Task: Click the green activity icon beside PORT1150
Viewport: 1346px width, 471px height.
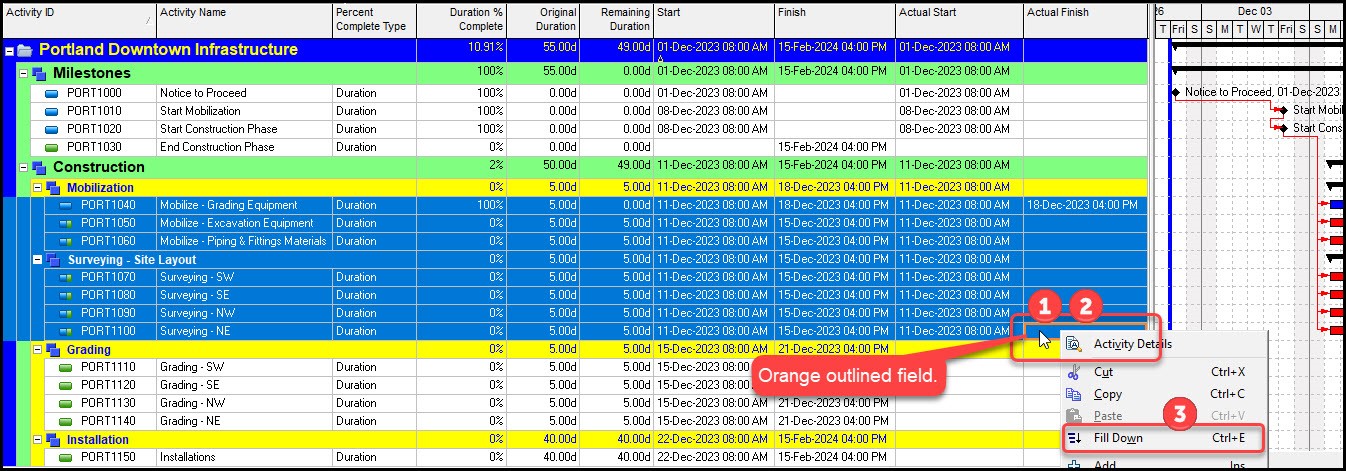Action: pyautogui.click(x=67, y=458)
